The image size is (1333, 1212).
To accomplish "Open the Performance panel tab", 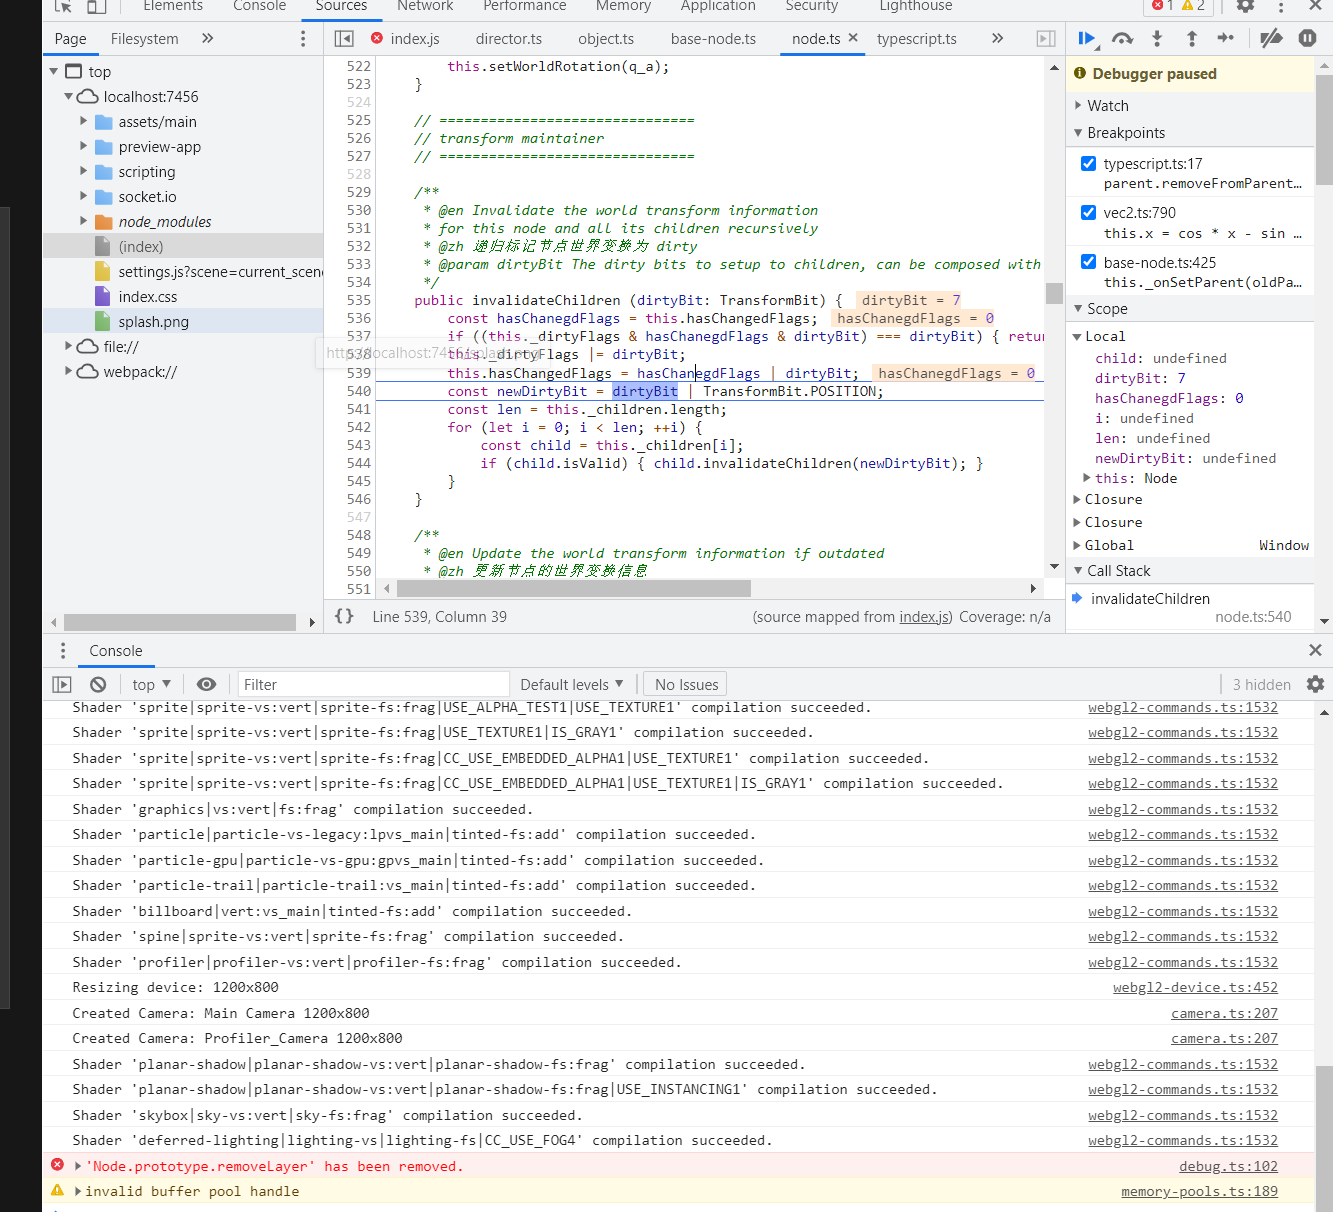I will click(x=525, y=6).
